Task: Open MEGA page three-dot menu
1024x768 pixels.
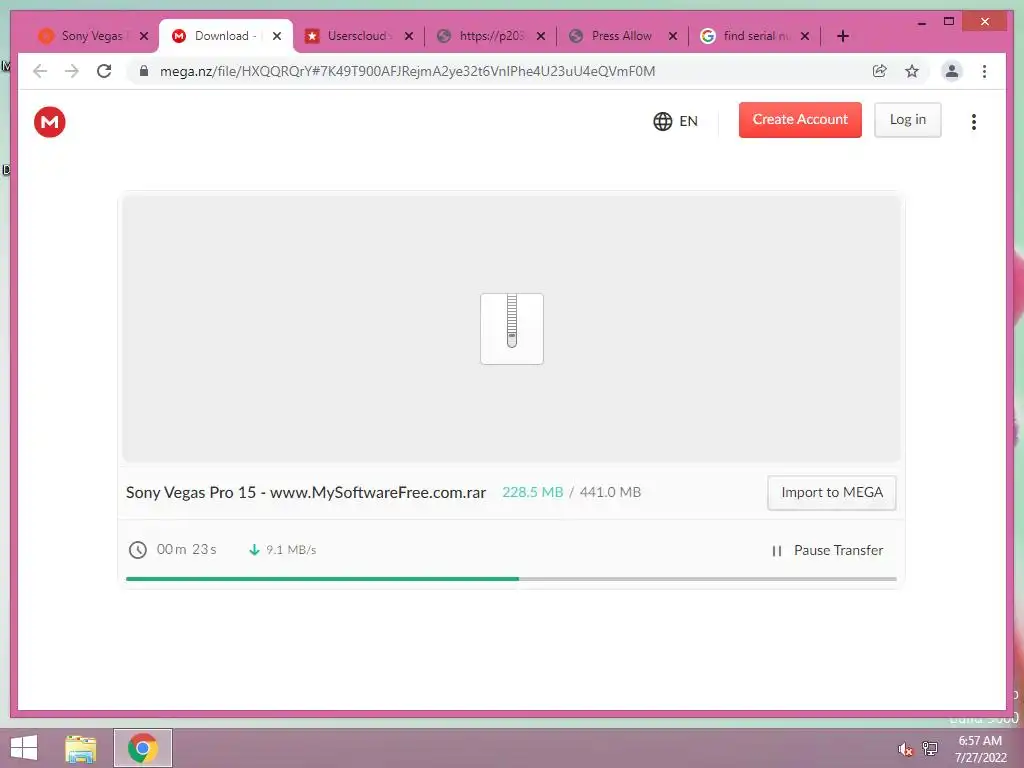Action: [x=973, y=121]
